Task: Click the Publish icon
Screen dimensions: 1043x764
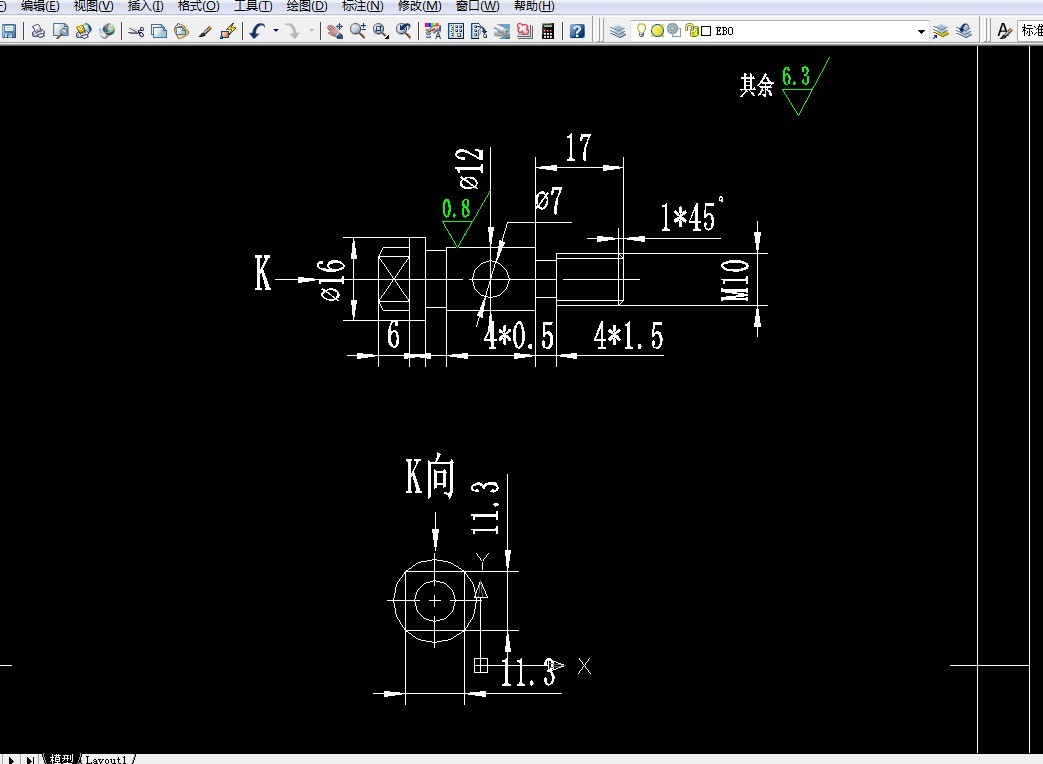Action: pos(83,31)
